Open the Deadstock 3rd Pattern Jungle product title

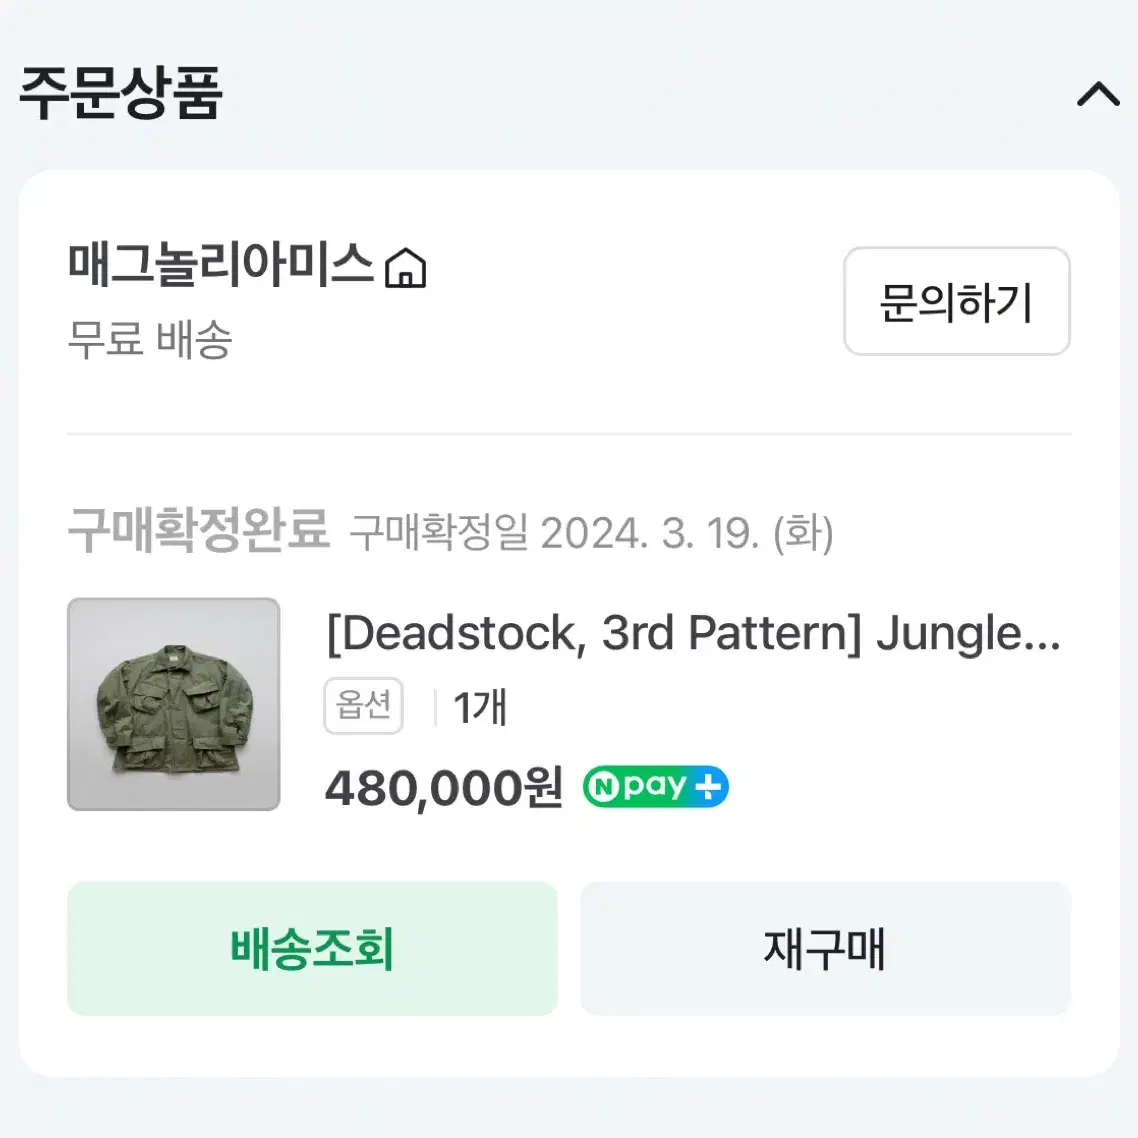coord(693,634)
